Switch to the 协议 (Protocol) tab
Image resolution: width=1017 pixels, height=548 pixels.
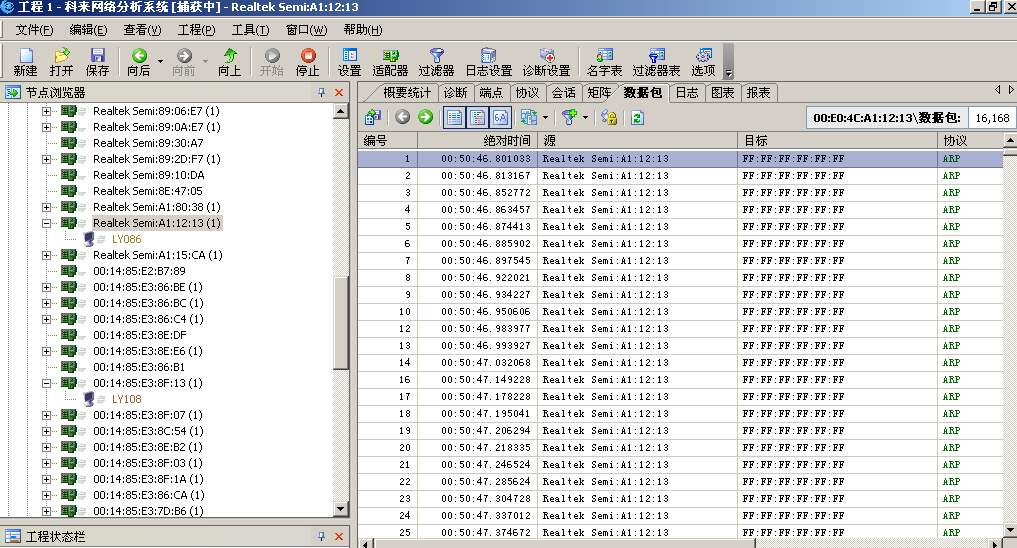coord(526,93)
